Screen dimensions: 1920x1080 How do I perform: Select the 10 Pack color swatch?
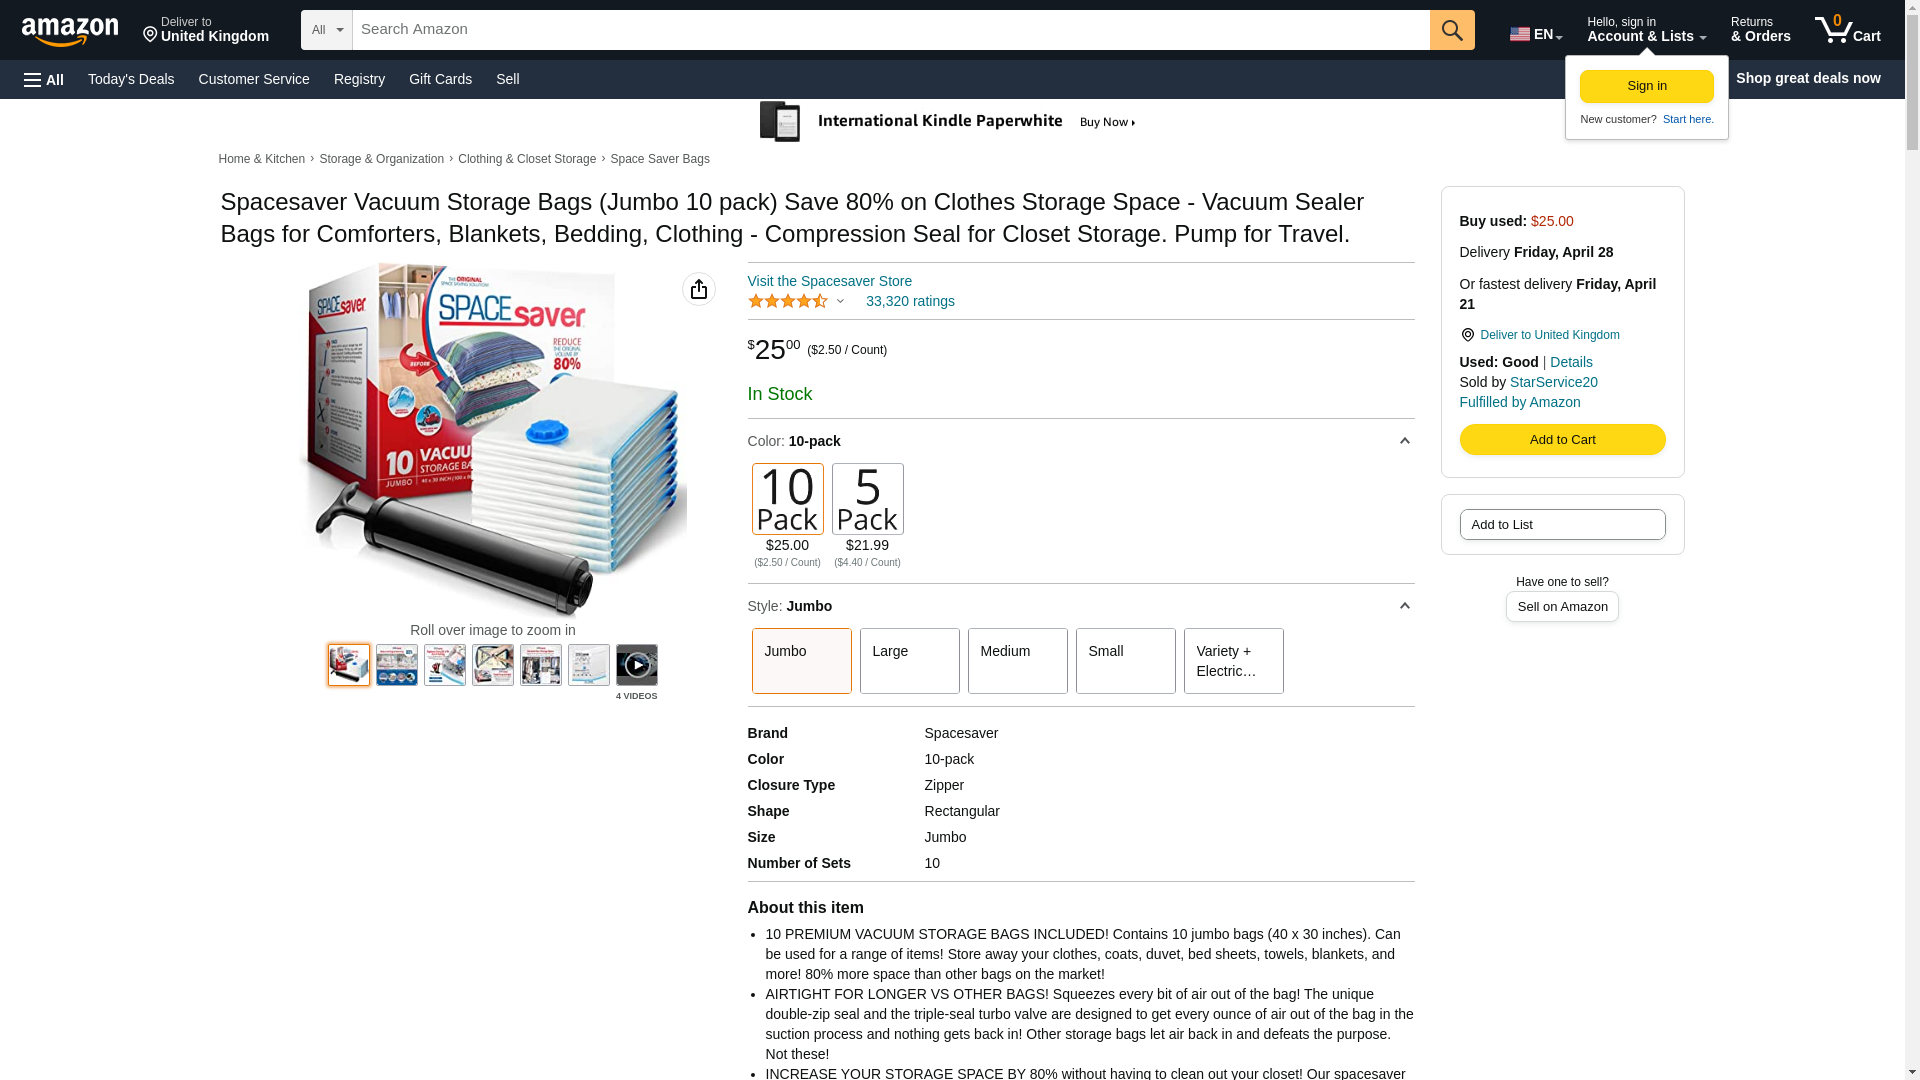coord(787,499)
